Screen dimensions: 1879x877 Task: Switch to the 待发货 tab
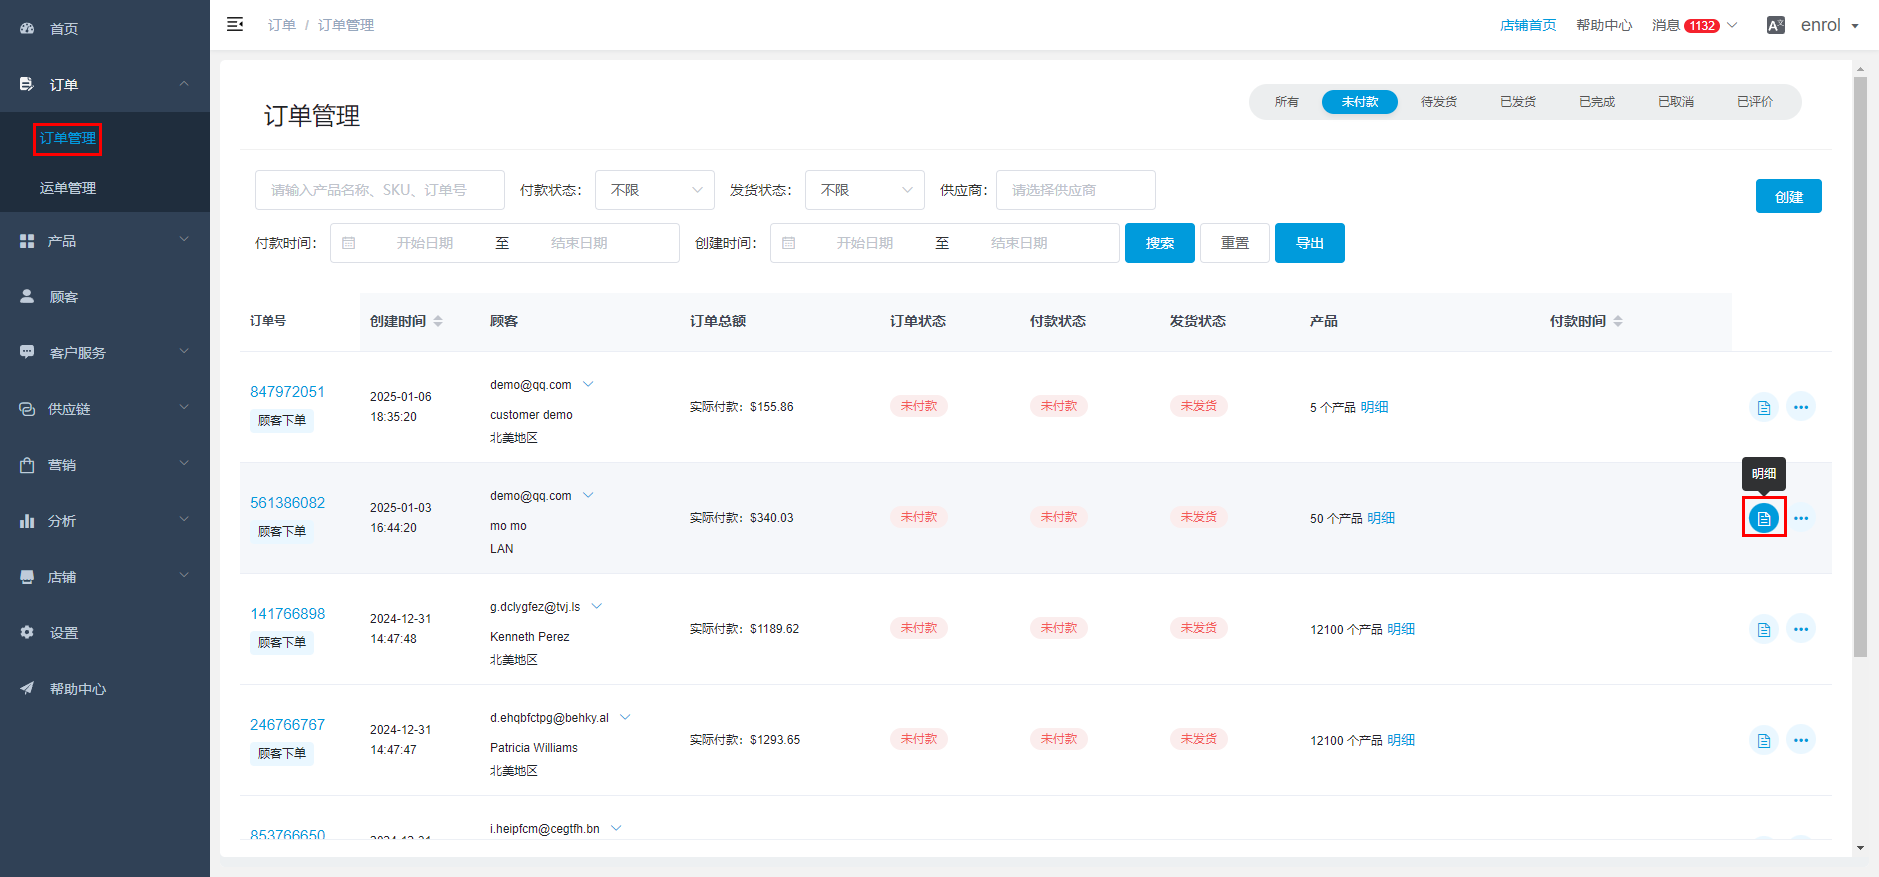(1439, 102)
